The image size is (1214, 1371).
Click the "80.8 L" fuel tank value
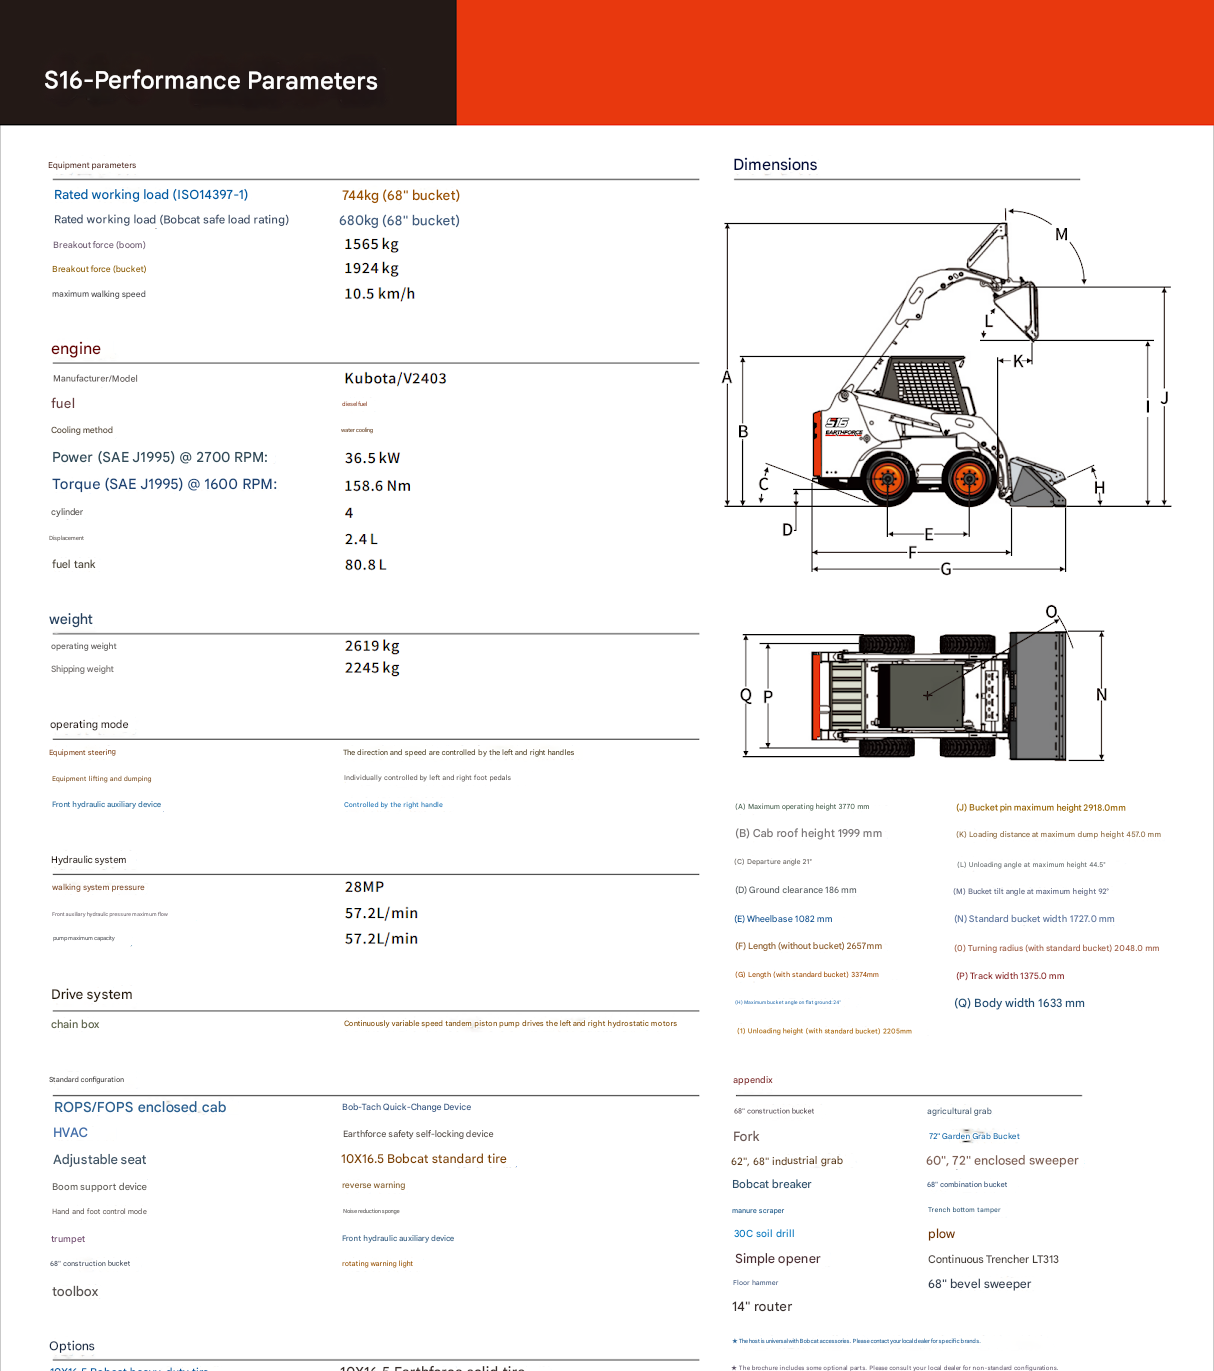pyautogui.click(x=365, y=565)
